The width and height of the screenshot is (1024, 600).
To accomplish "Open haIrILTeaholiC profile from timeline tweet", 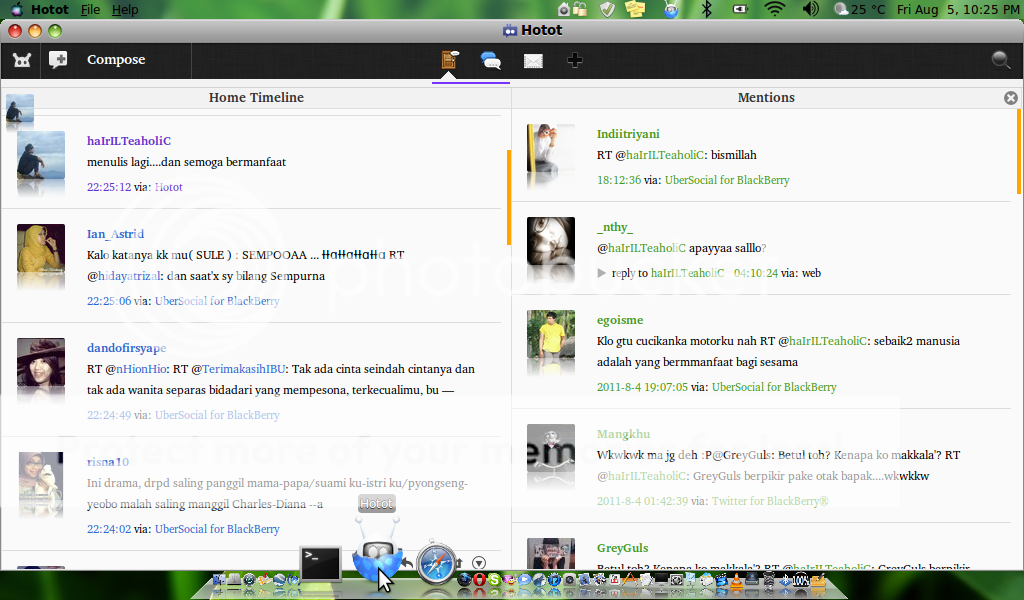I will tap(129, 140).
